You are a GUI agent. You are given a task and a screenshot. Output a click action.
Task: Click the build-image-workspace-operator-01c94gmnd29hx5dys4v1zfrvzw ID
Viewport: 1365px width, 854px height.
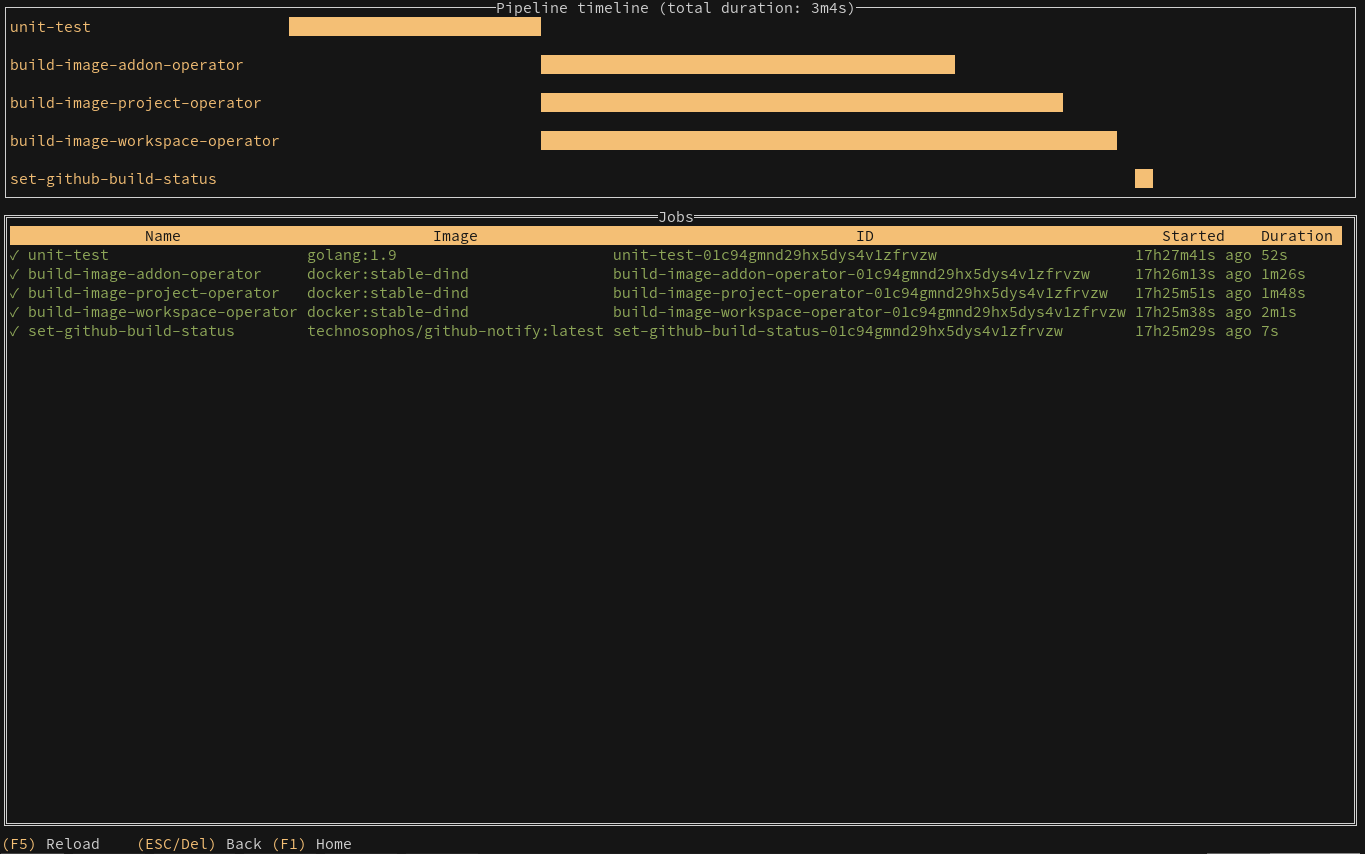pos(869,312)
